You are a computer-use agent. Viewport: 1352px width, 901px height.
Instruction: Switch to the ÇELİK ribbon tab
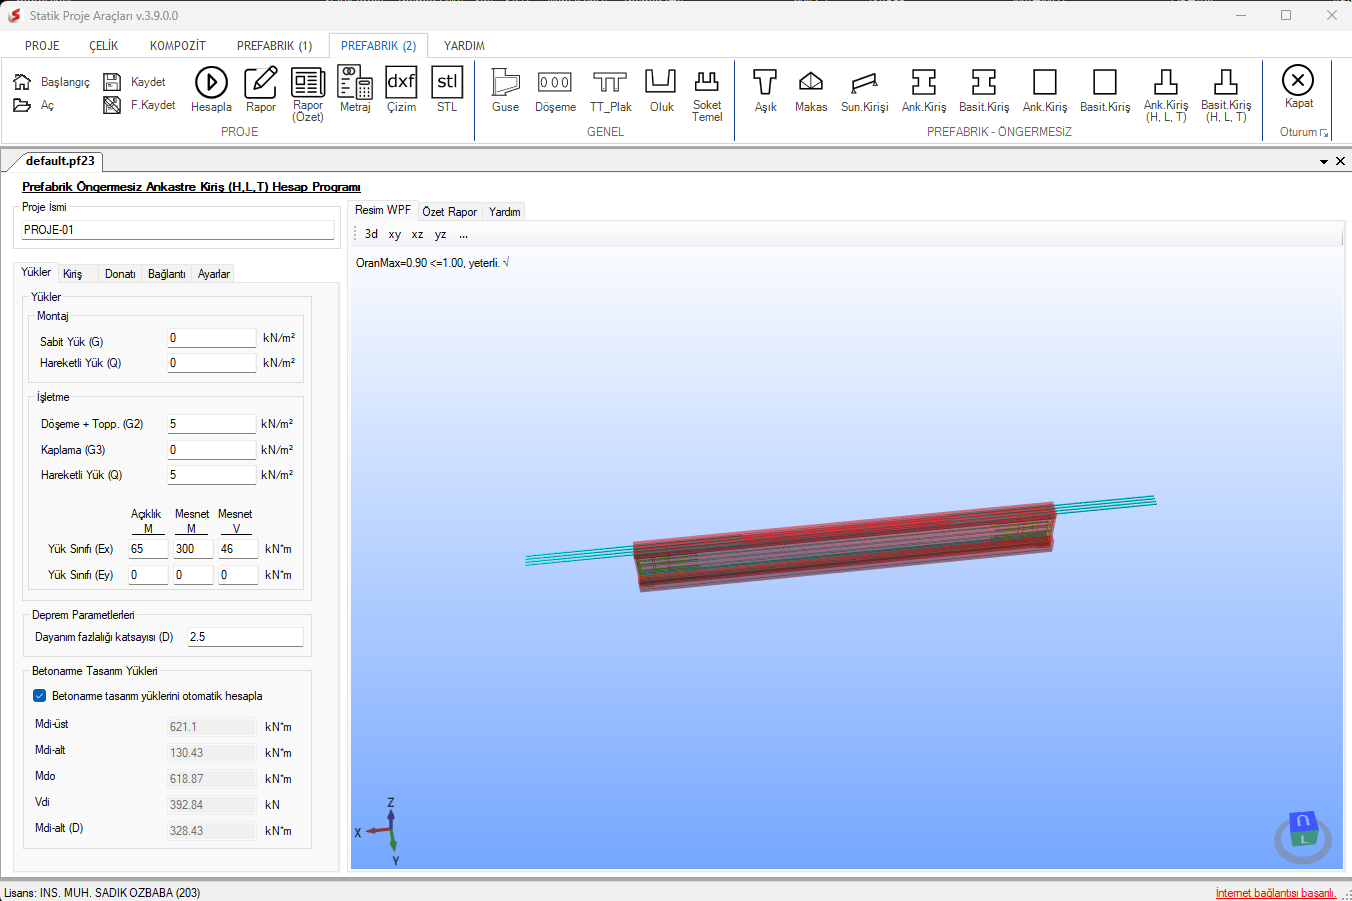(104, 46)
